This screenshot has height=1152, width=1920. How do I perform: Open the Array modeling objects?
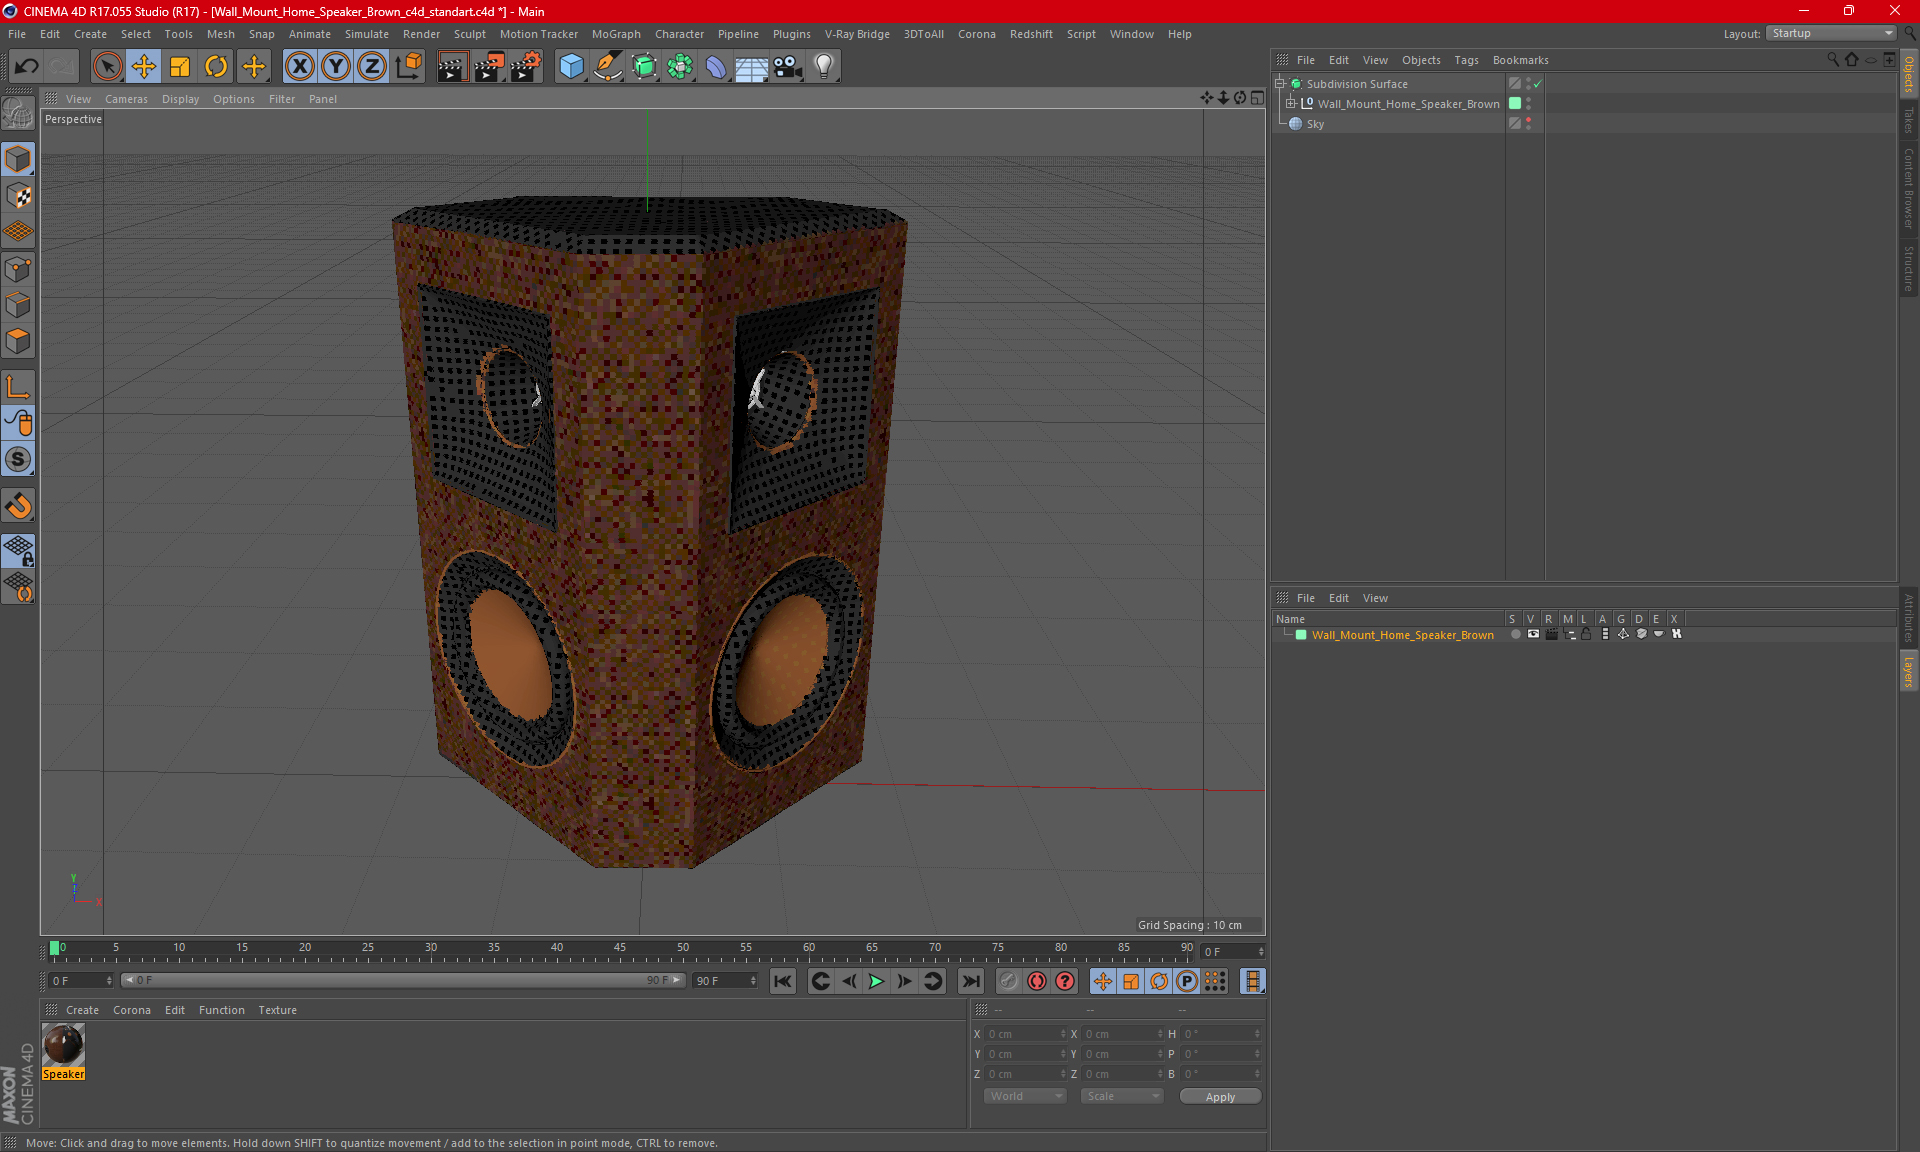point(680,67)
